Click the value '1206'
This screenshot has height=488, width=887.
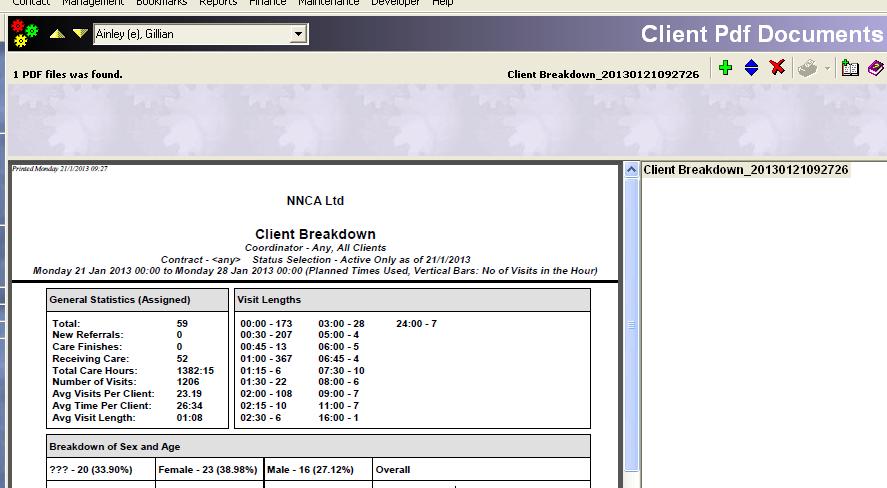click(188, 382)
